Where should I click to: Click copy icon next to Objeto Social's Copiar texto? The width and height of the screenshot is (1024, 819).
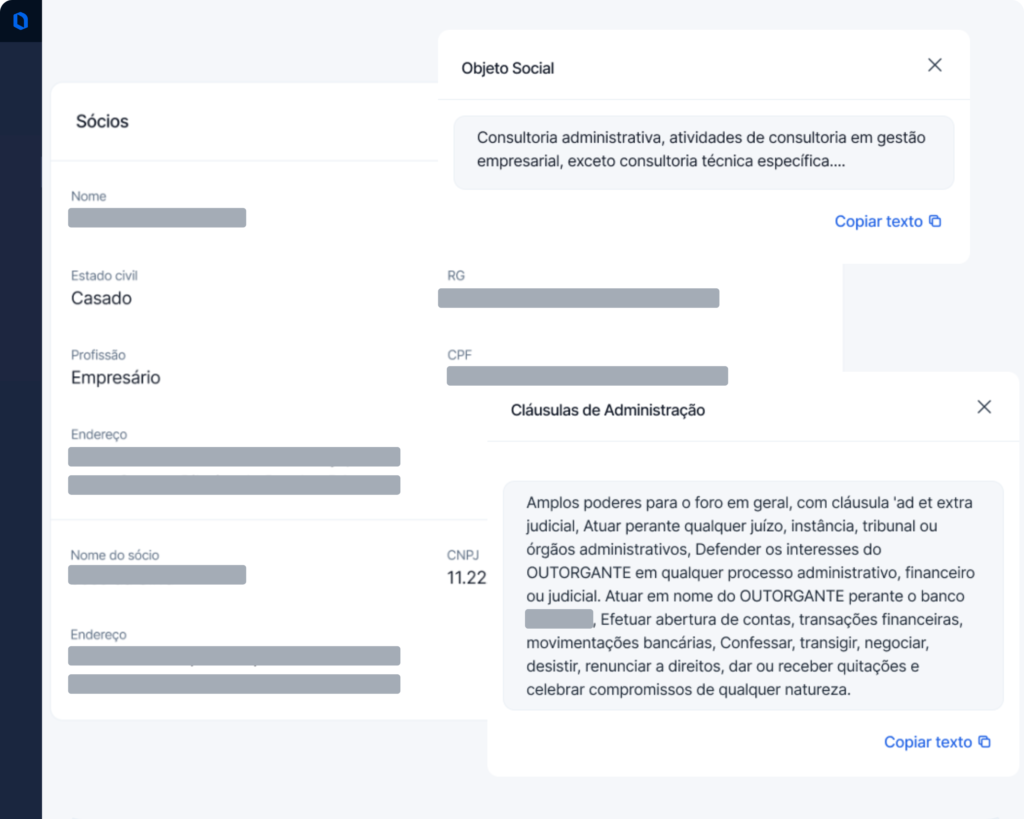click(x=935, y=221)
